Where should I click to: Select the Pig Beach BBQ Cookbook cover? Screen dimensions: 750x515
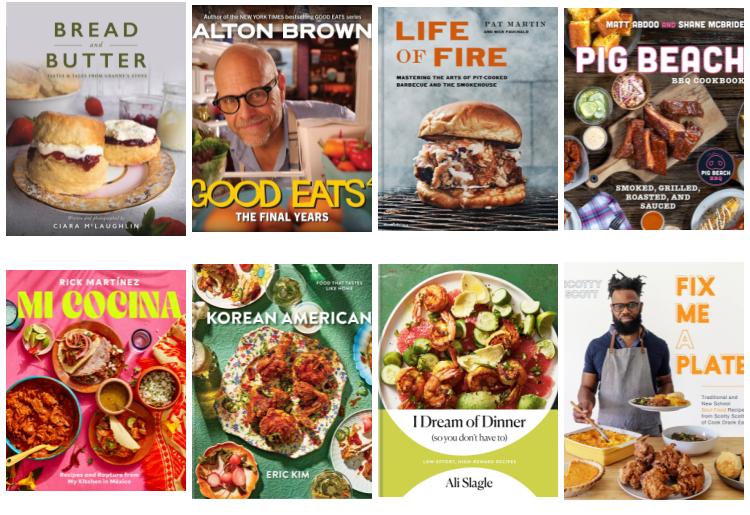[x=654, y=119]
